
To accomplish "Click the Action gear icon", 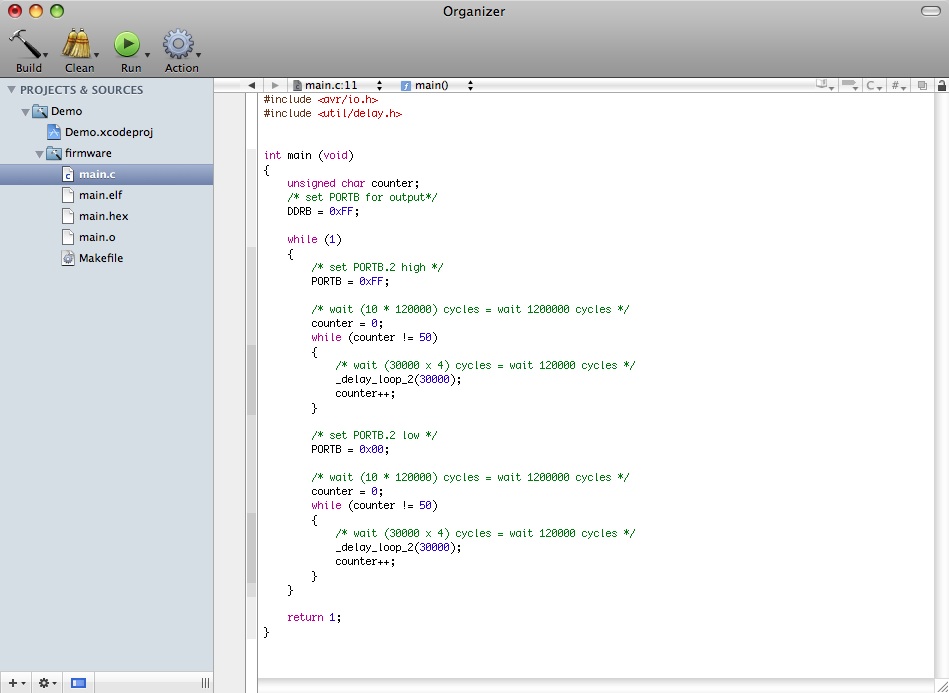I will click(178, 44).
